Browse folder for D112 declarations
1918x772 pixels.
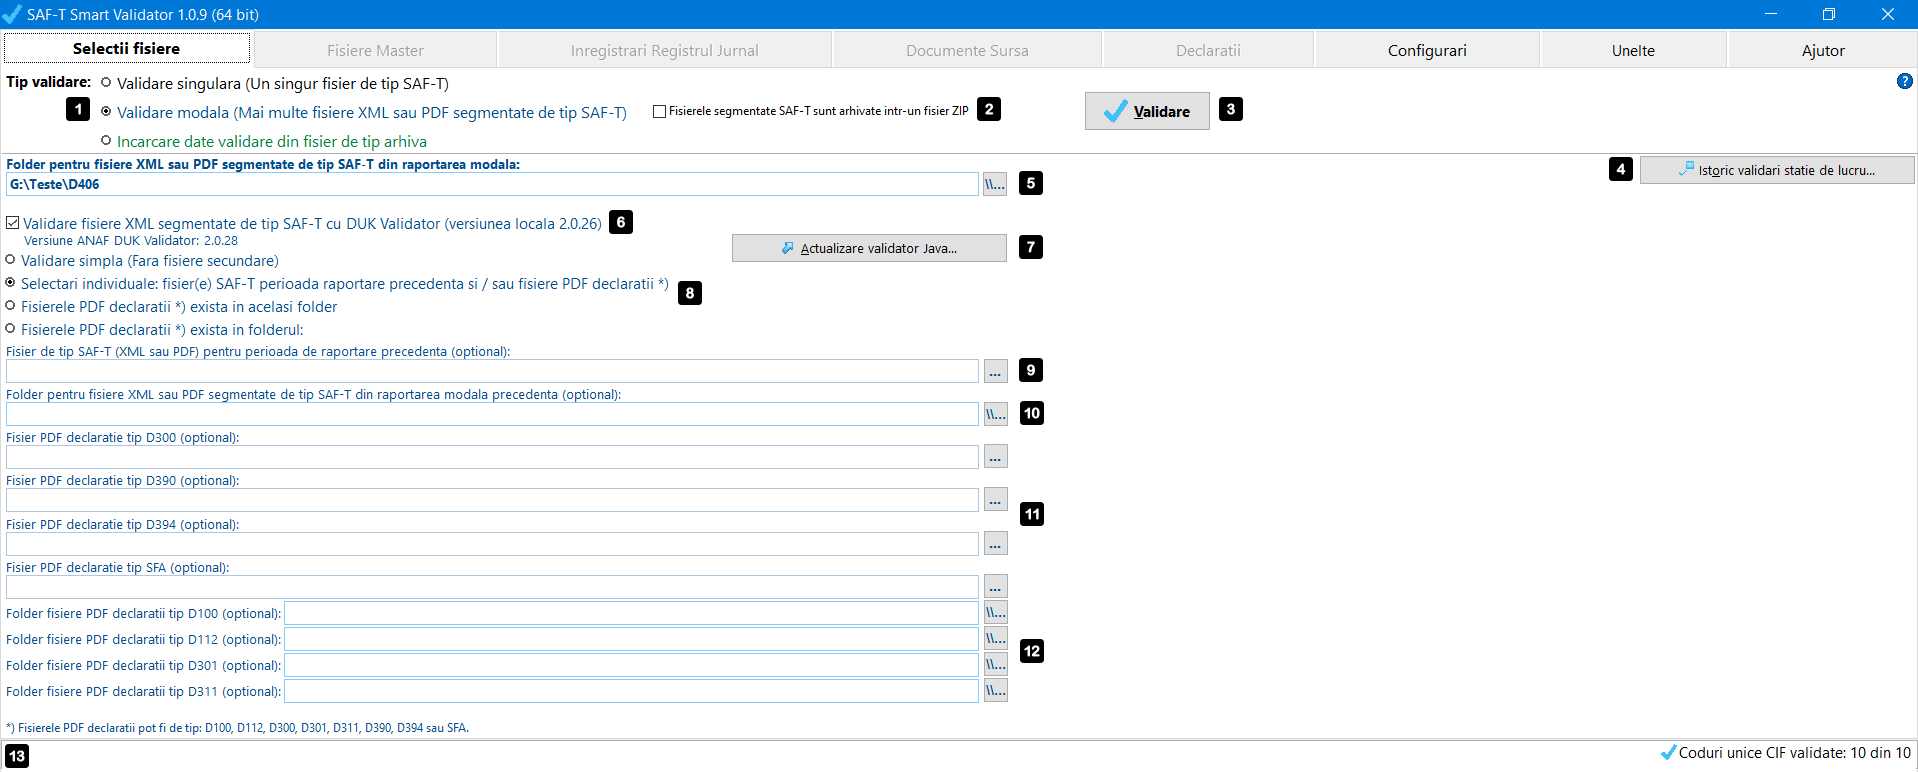(x=995, y=639)
